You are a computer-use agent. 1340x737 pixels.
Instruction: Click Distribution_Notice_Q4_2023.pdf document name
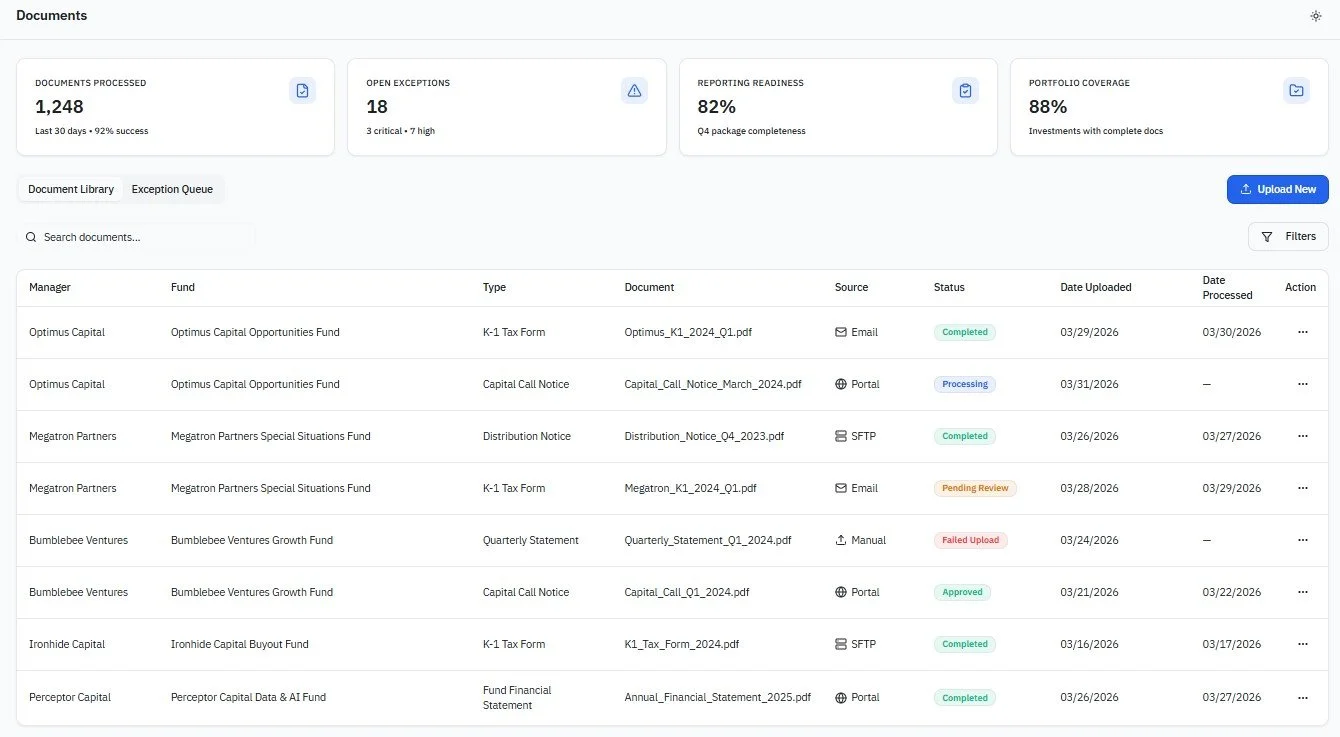coord(704,436)
